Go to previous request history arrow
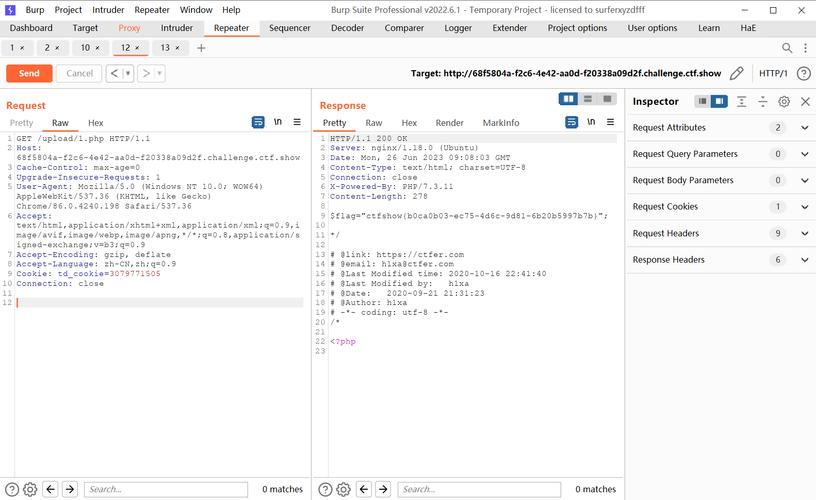This screenshot has width=816, height=500. pyautogui.click(x=114, y=73)
